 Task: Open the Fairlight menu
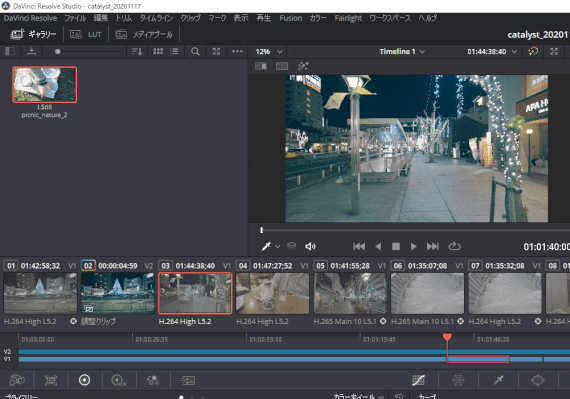pos(348,18)
